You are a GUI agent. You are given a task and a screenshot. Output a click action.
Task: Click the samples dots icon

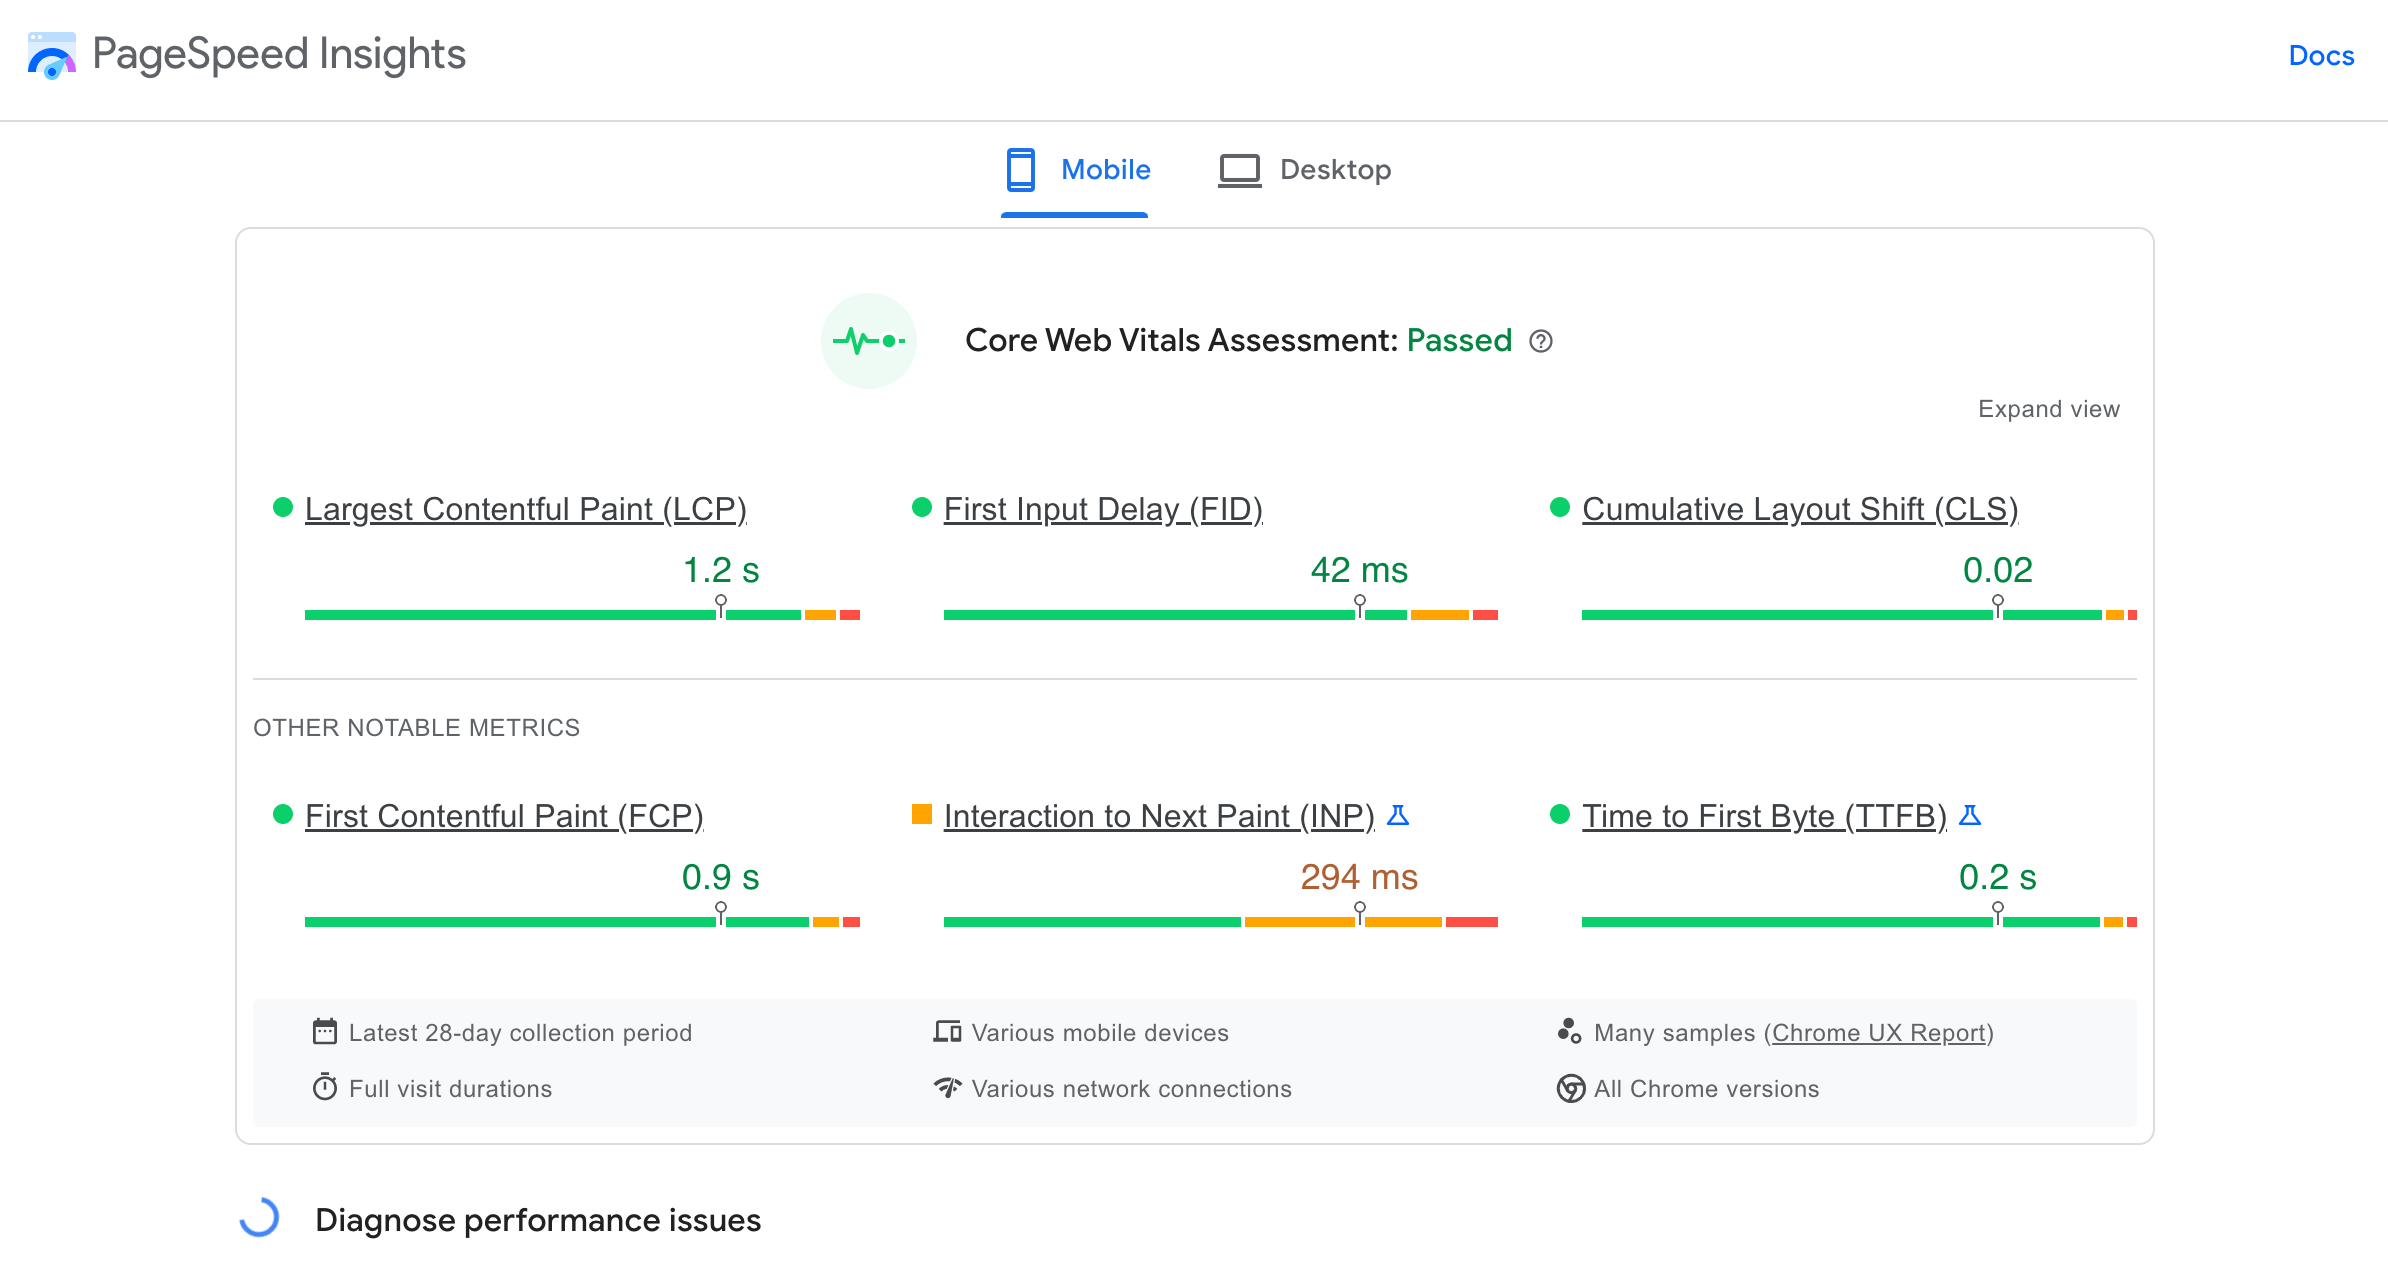coord(1569,1032)
